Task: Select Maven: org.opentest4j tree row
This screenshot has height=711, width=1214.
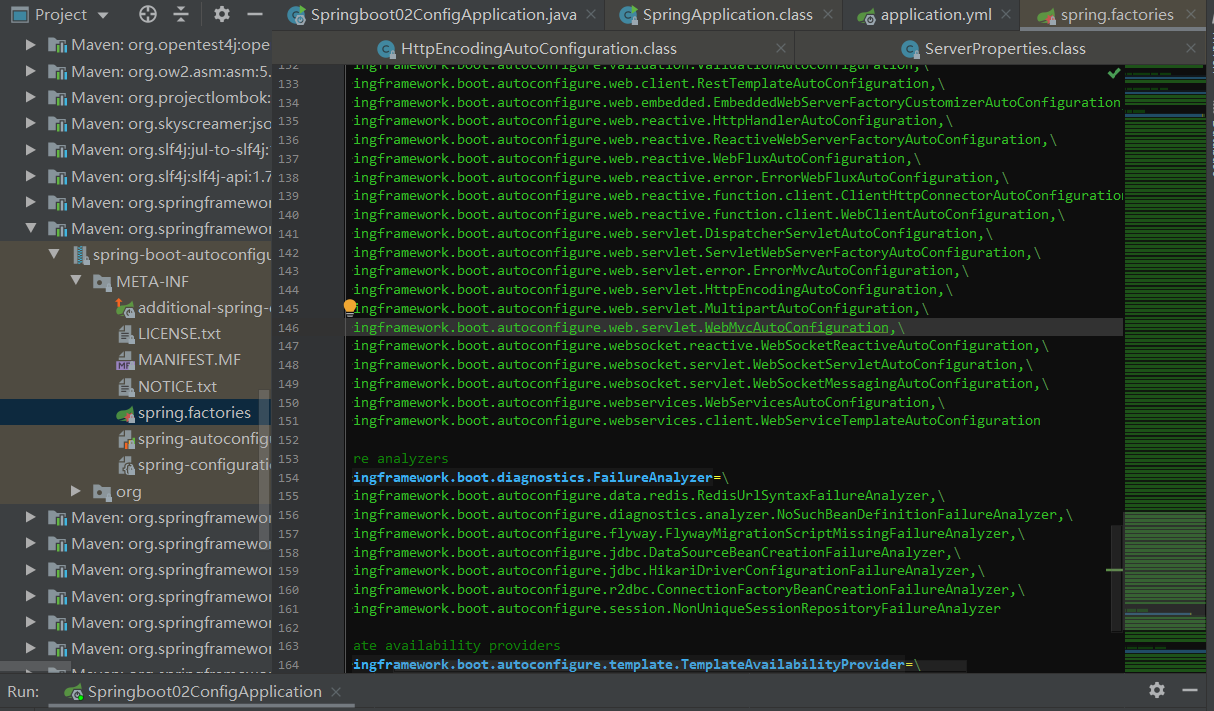Action: [x=135, y=45]
